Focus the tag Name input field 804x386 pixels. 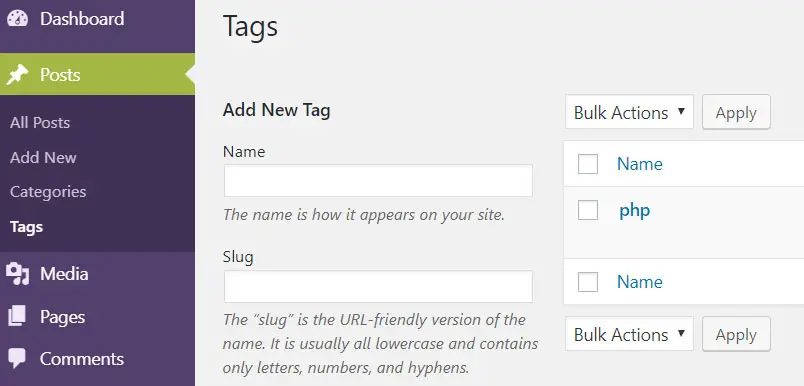point(378,180)
